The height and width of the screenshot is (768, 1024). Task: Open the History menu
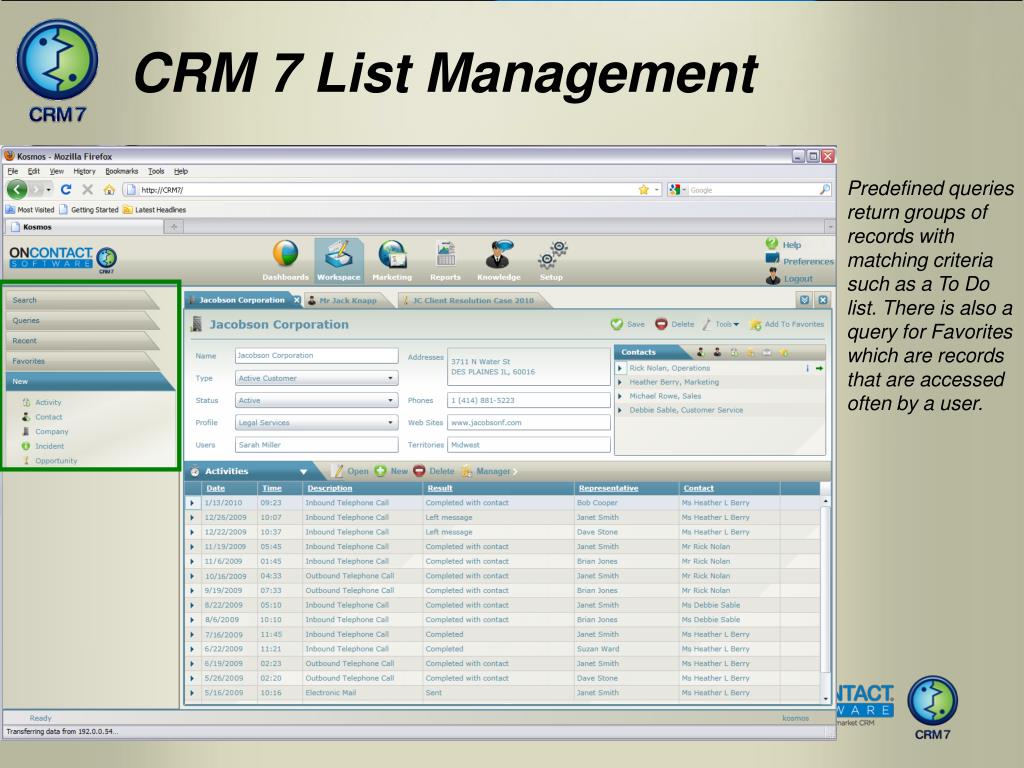tap(84, 171)
